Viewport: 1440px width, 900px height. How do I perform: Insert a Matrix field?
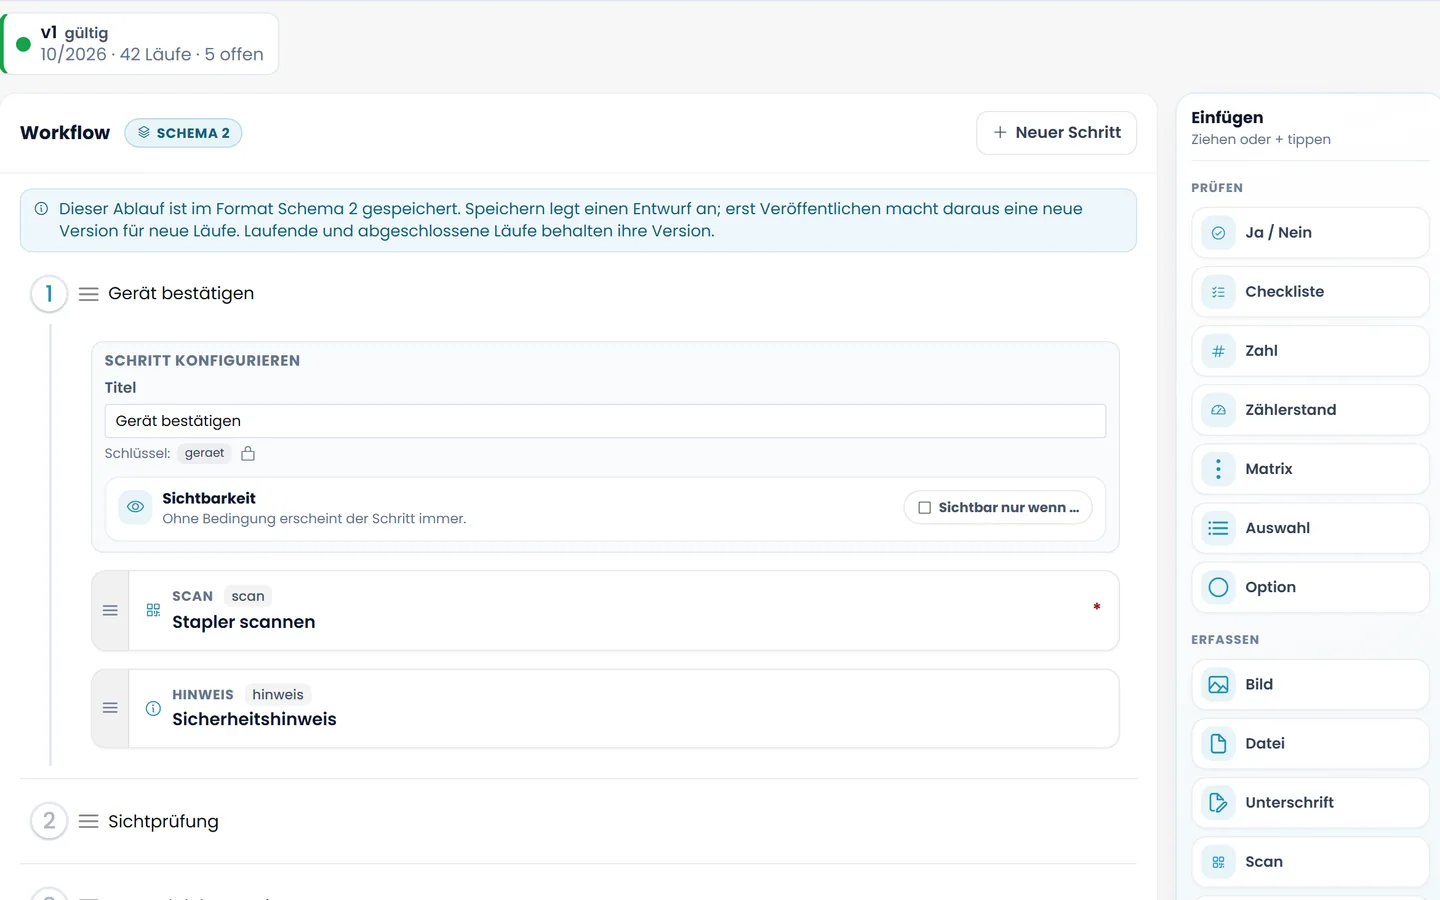click(1310, 469)
